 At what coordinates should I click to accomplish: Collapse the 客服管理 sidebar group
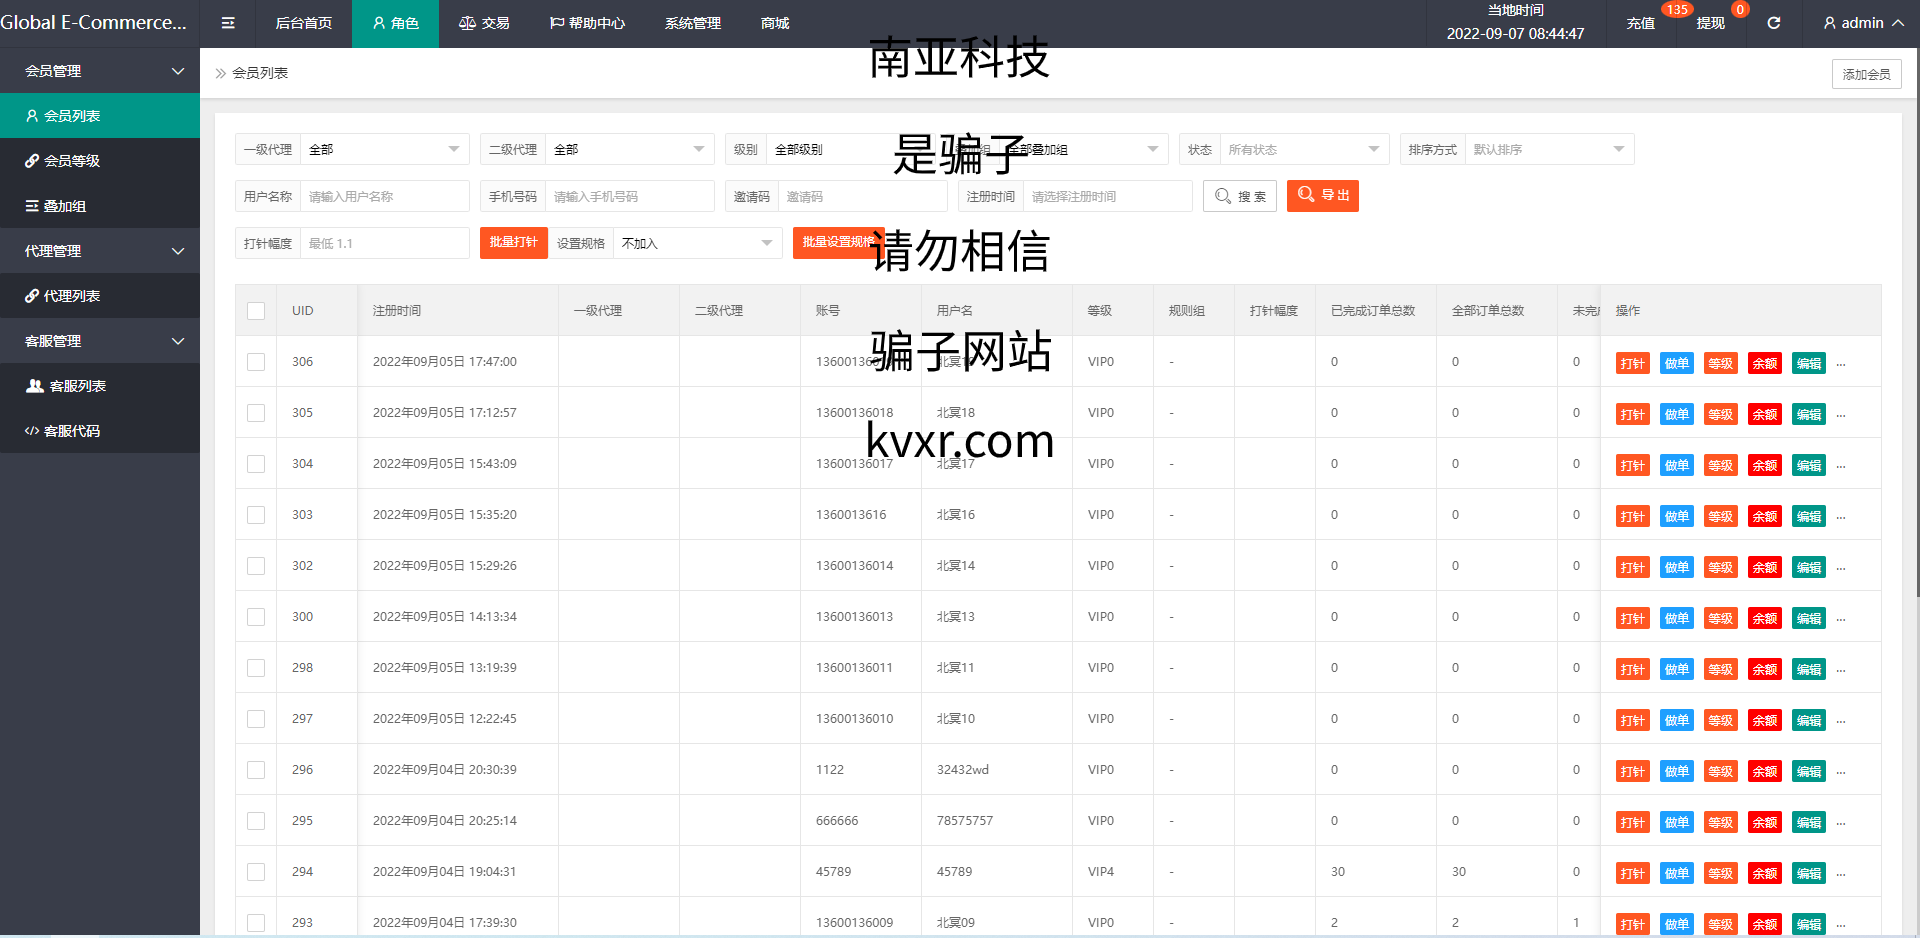pyautogui.click(x=100, y=341)
